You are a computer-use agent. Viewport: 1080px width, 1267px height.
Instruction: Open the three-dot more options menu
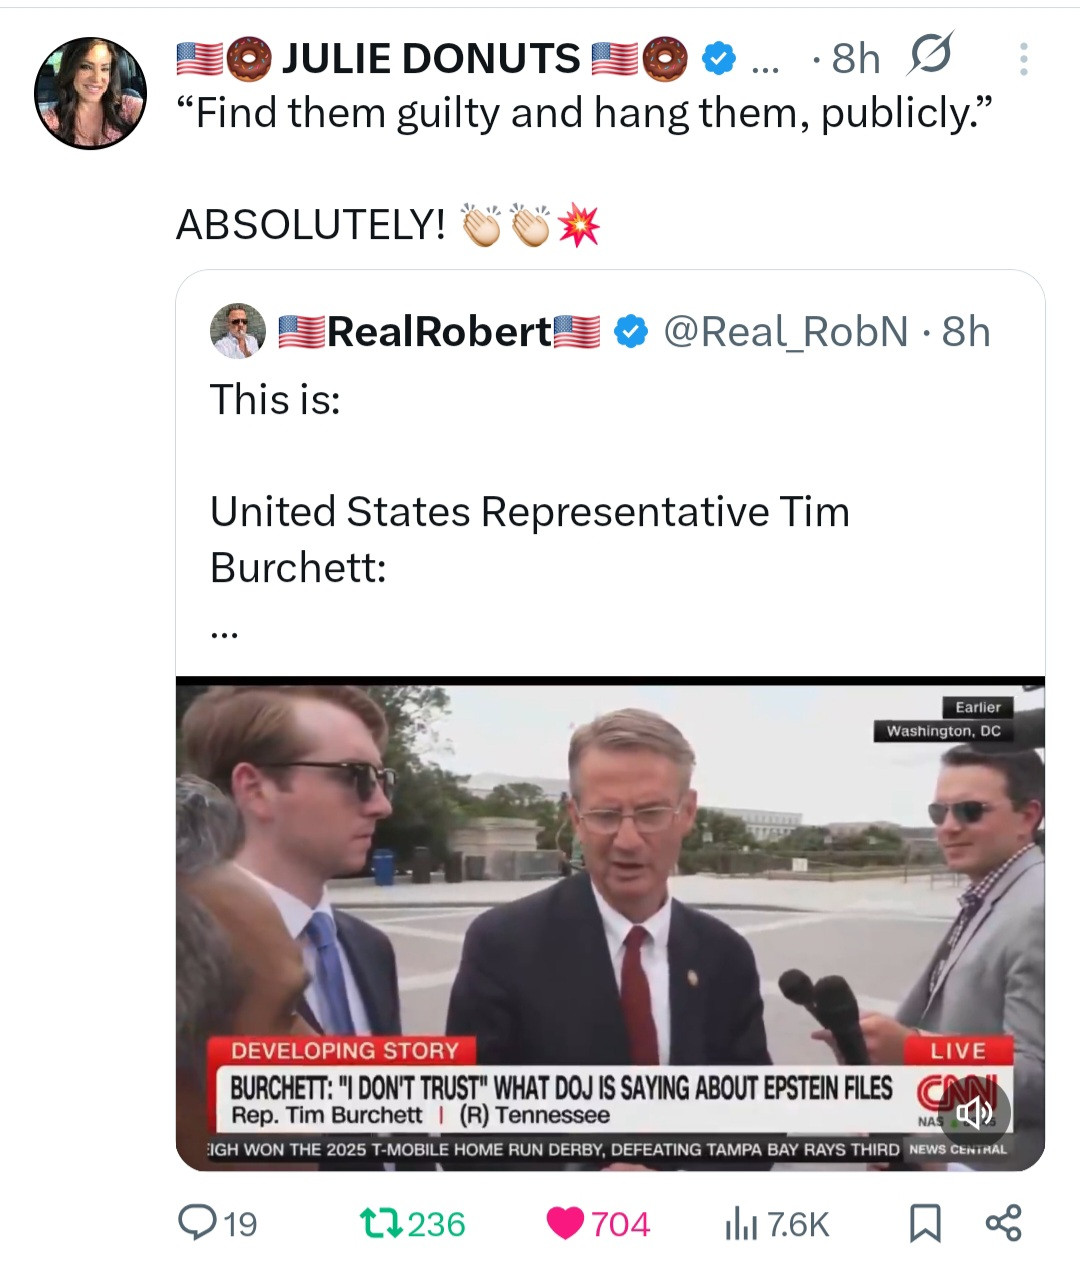(x=1022, y=59)
